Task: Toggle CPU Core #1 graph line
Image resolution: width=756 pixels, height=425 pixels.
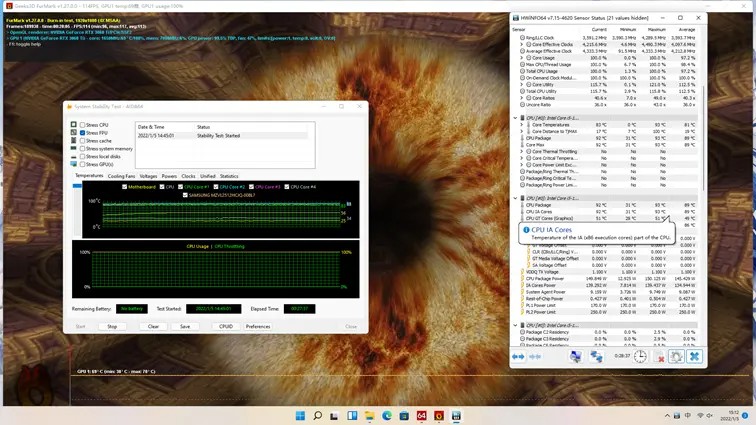Action: click(x=180, y=187)
